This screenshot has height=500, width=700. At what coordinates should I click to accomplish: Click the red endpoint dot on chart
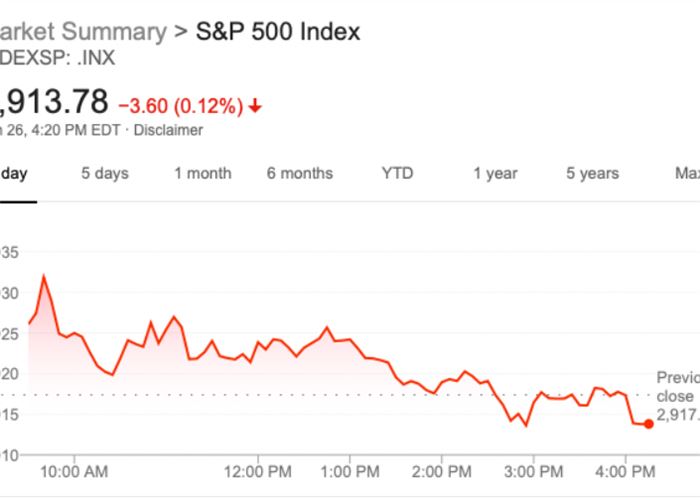pos(649,424)
